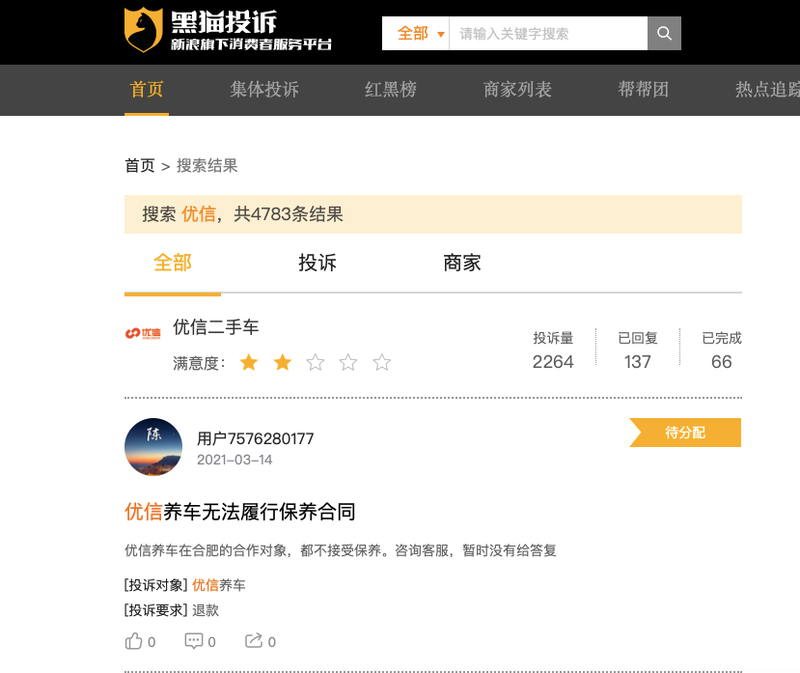Screen dimensions: 800x673
Task: Go to the 首页 navigation tab
Action: 146,90
